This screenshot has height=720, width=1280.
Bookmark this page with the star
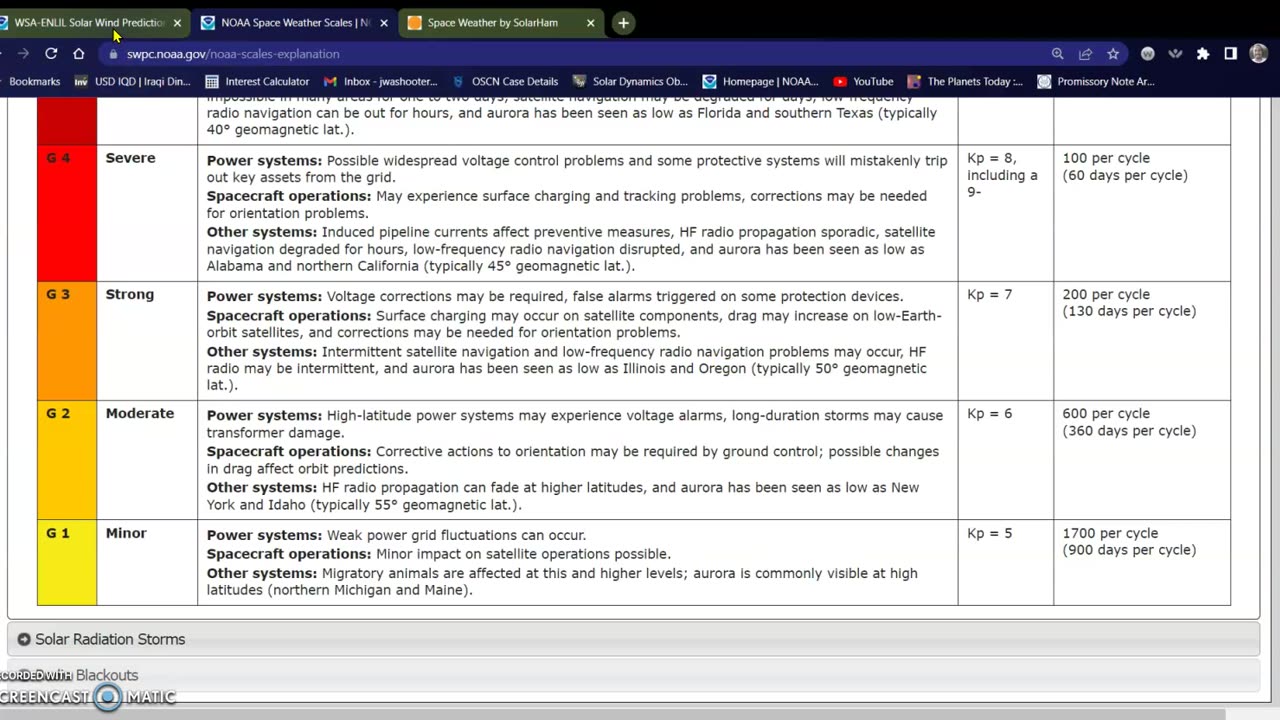(1113, 54)
